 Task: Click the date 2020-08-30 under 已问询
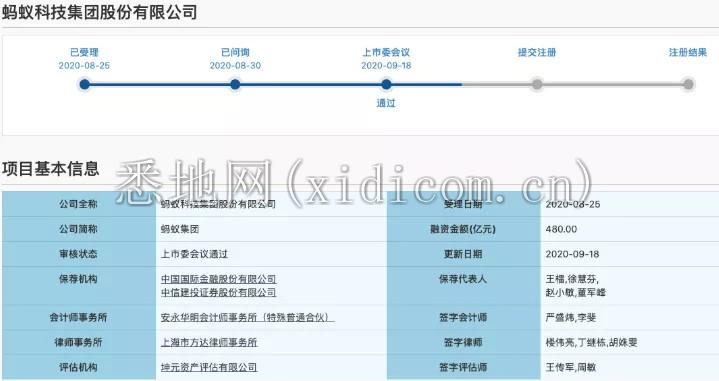(235, 66)
